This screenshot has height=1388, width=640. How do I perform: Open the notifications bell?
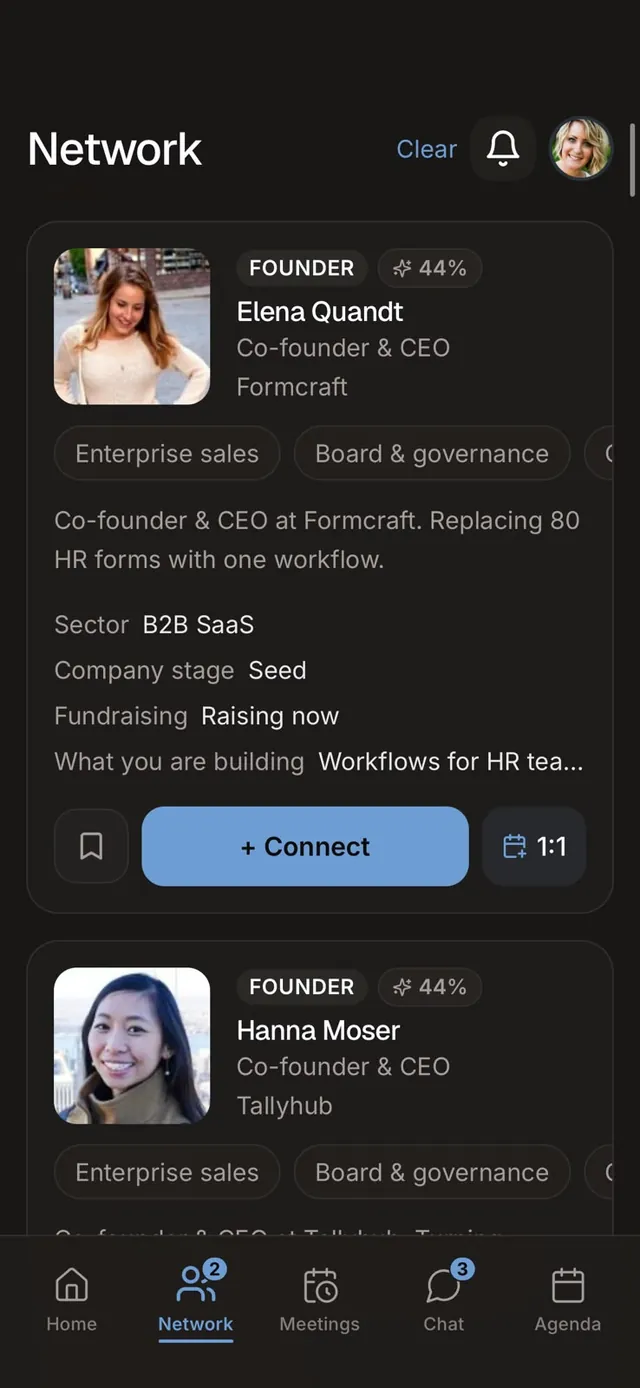[503, 149]
